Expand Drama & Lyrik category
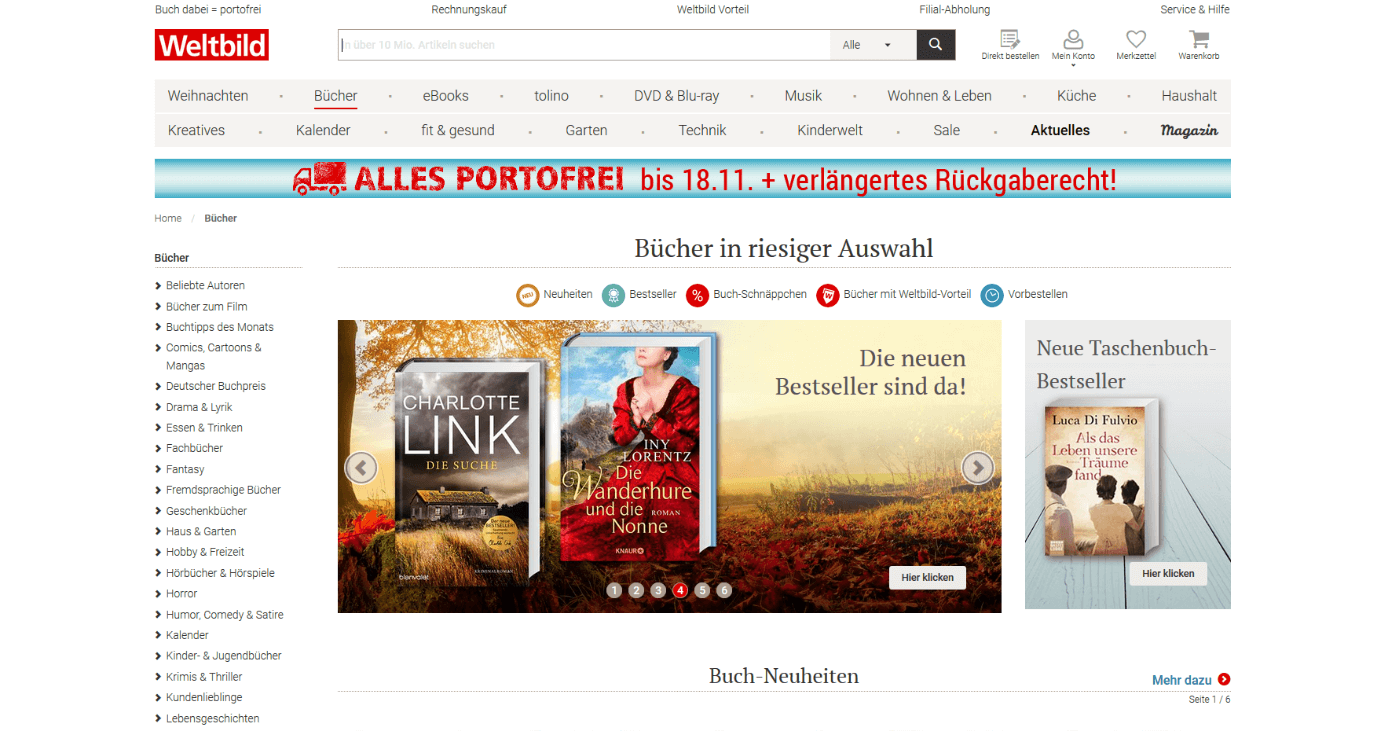 tap(158, 407)
